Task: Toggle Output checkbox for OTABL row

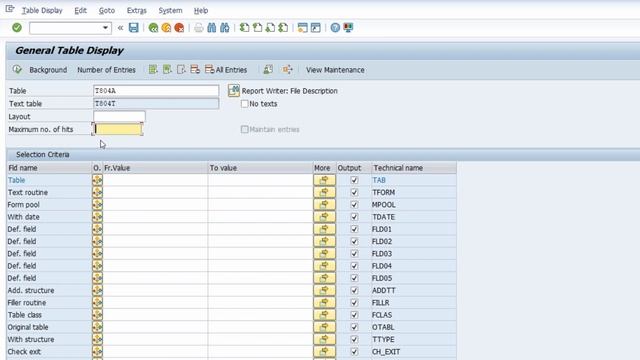Action: pyautogui.click(x=354, y=327)
